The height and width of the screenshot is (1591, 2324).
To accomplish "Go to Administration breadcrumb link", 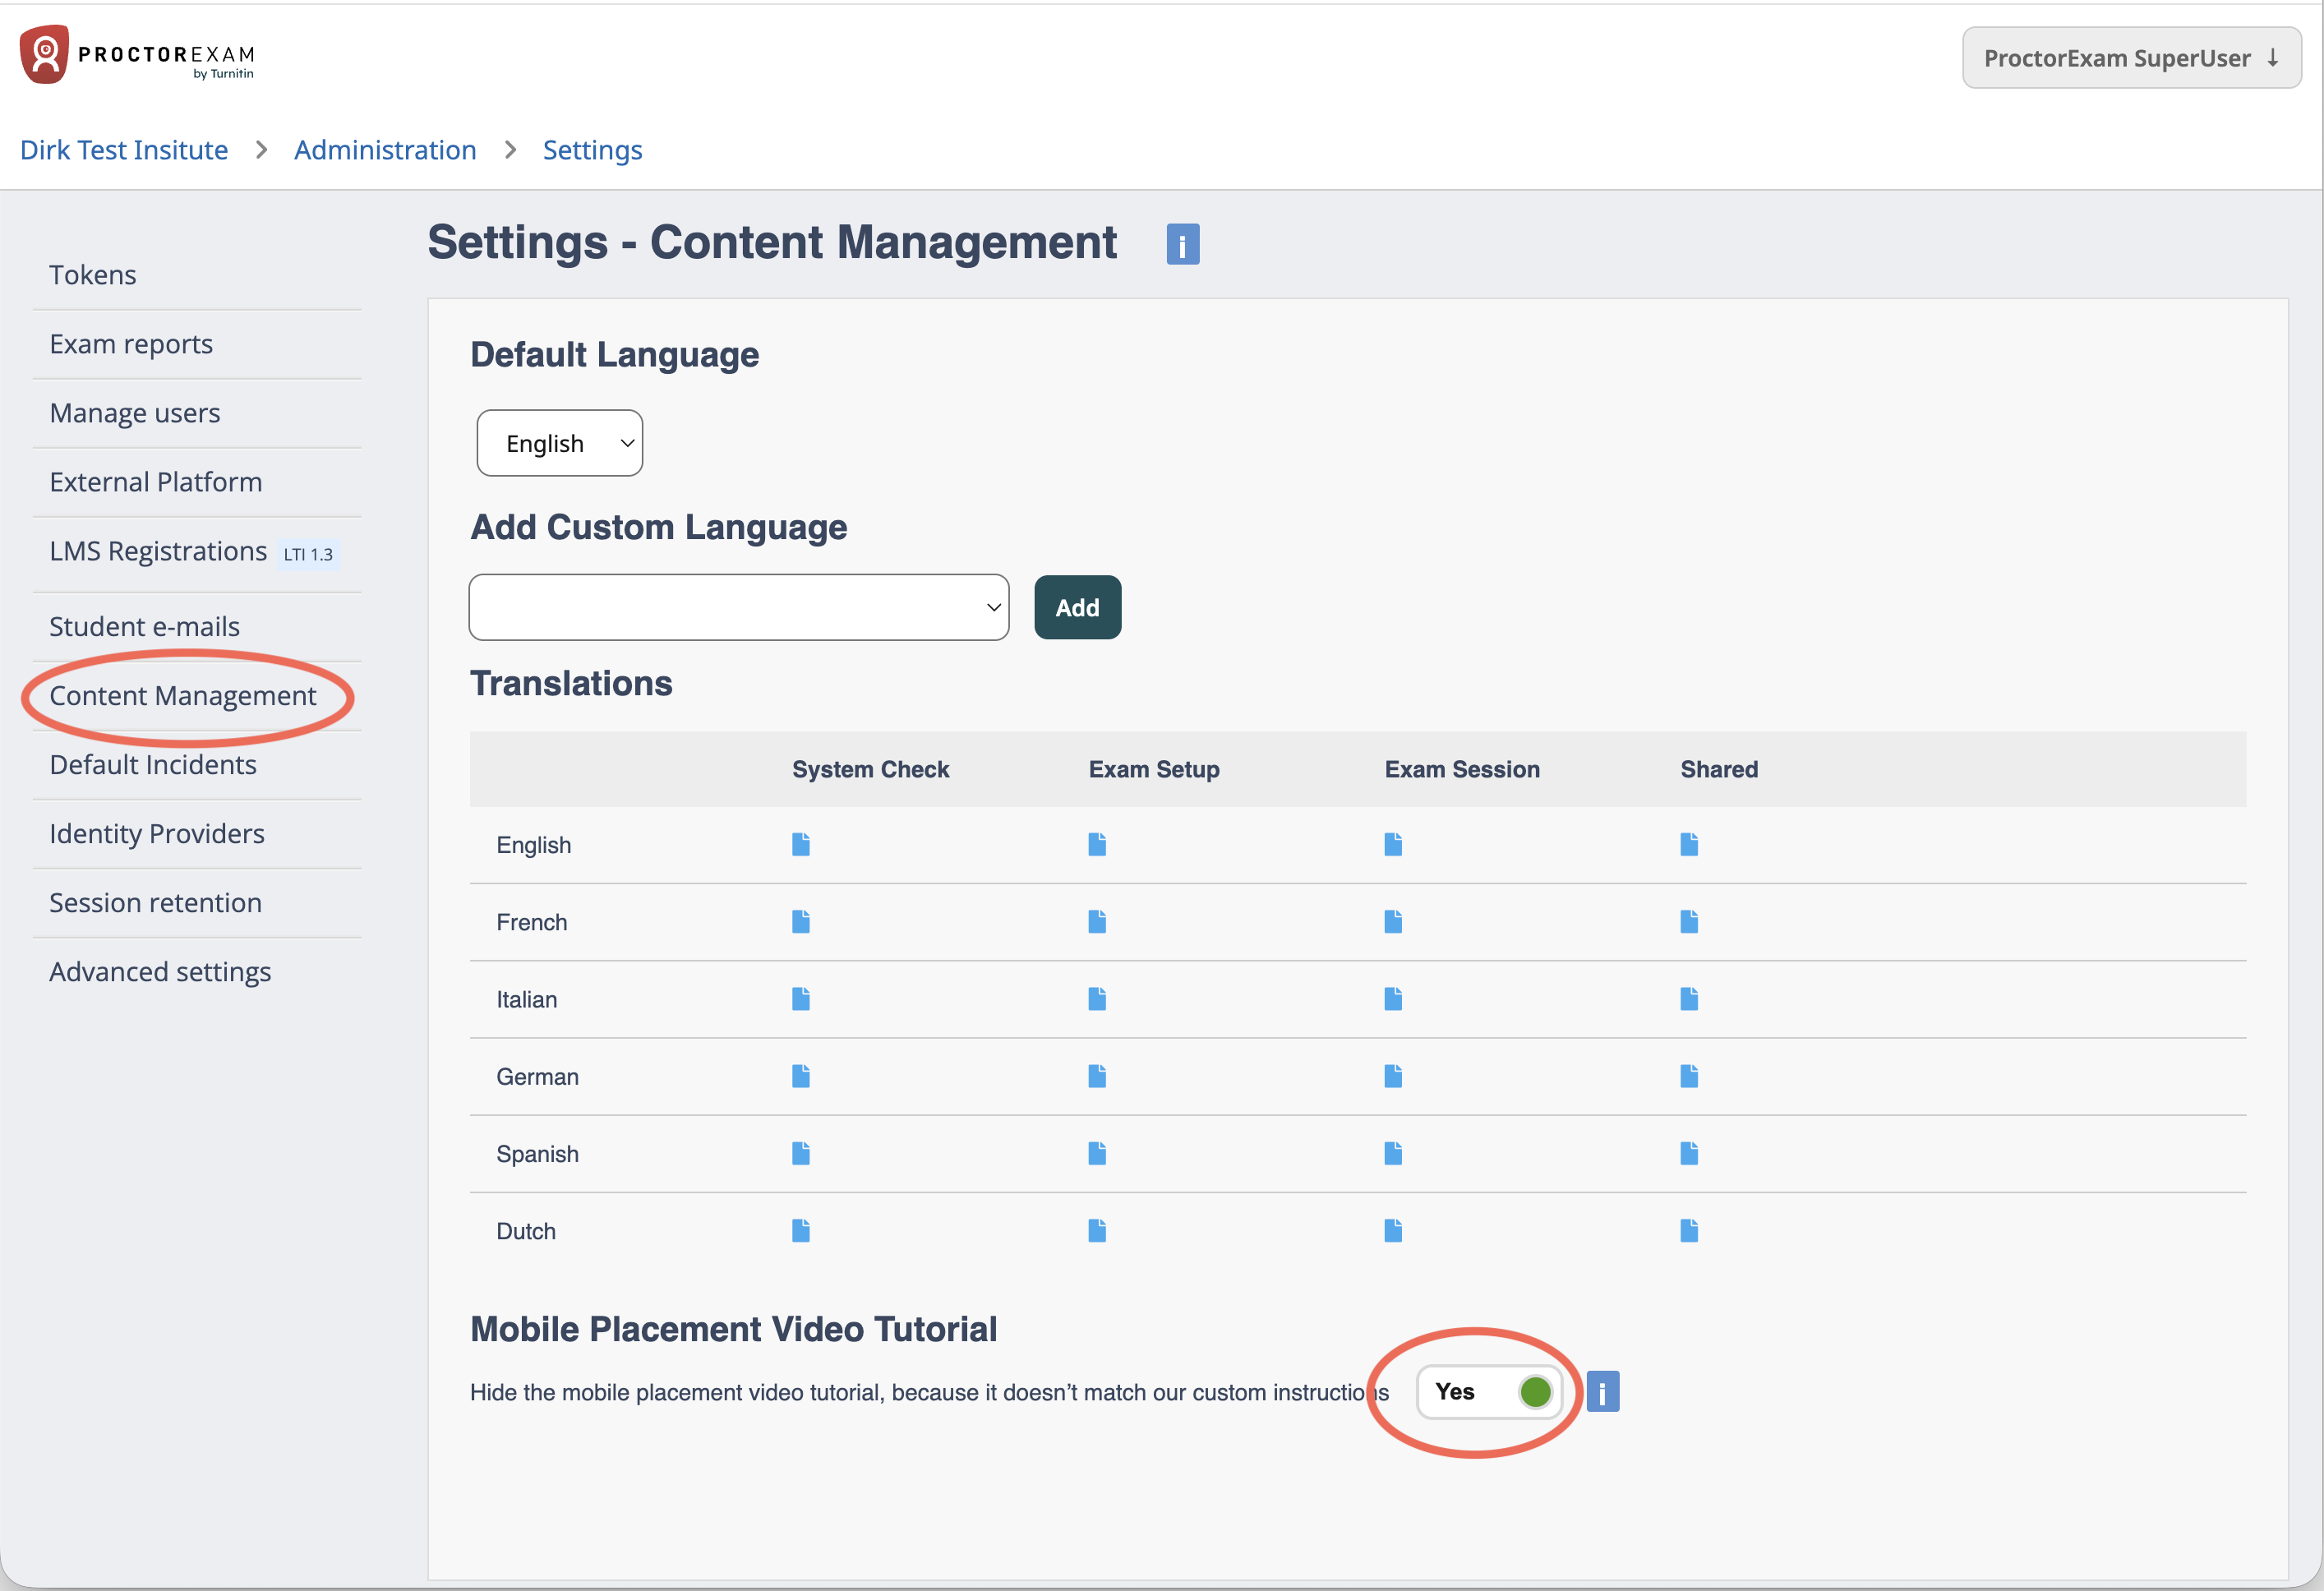I will coord(385,150).
